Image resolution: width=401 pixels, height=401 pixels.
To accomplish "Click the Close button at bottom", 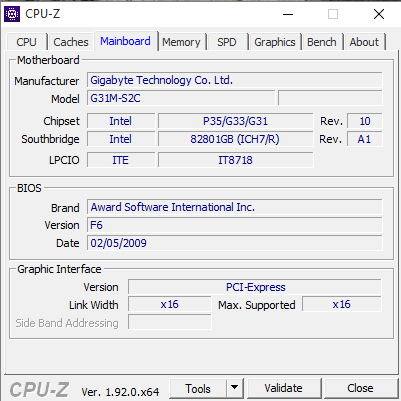I will click(x=360, y=388).
